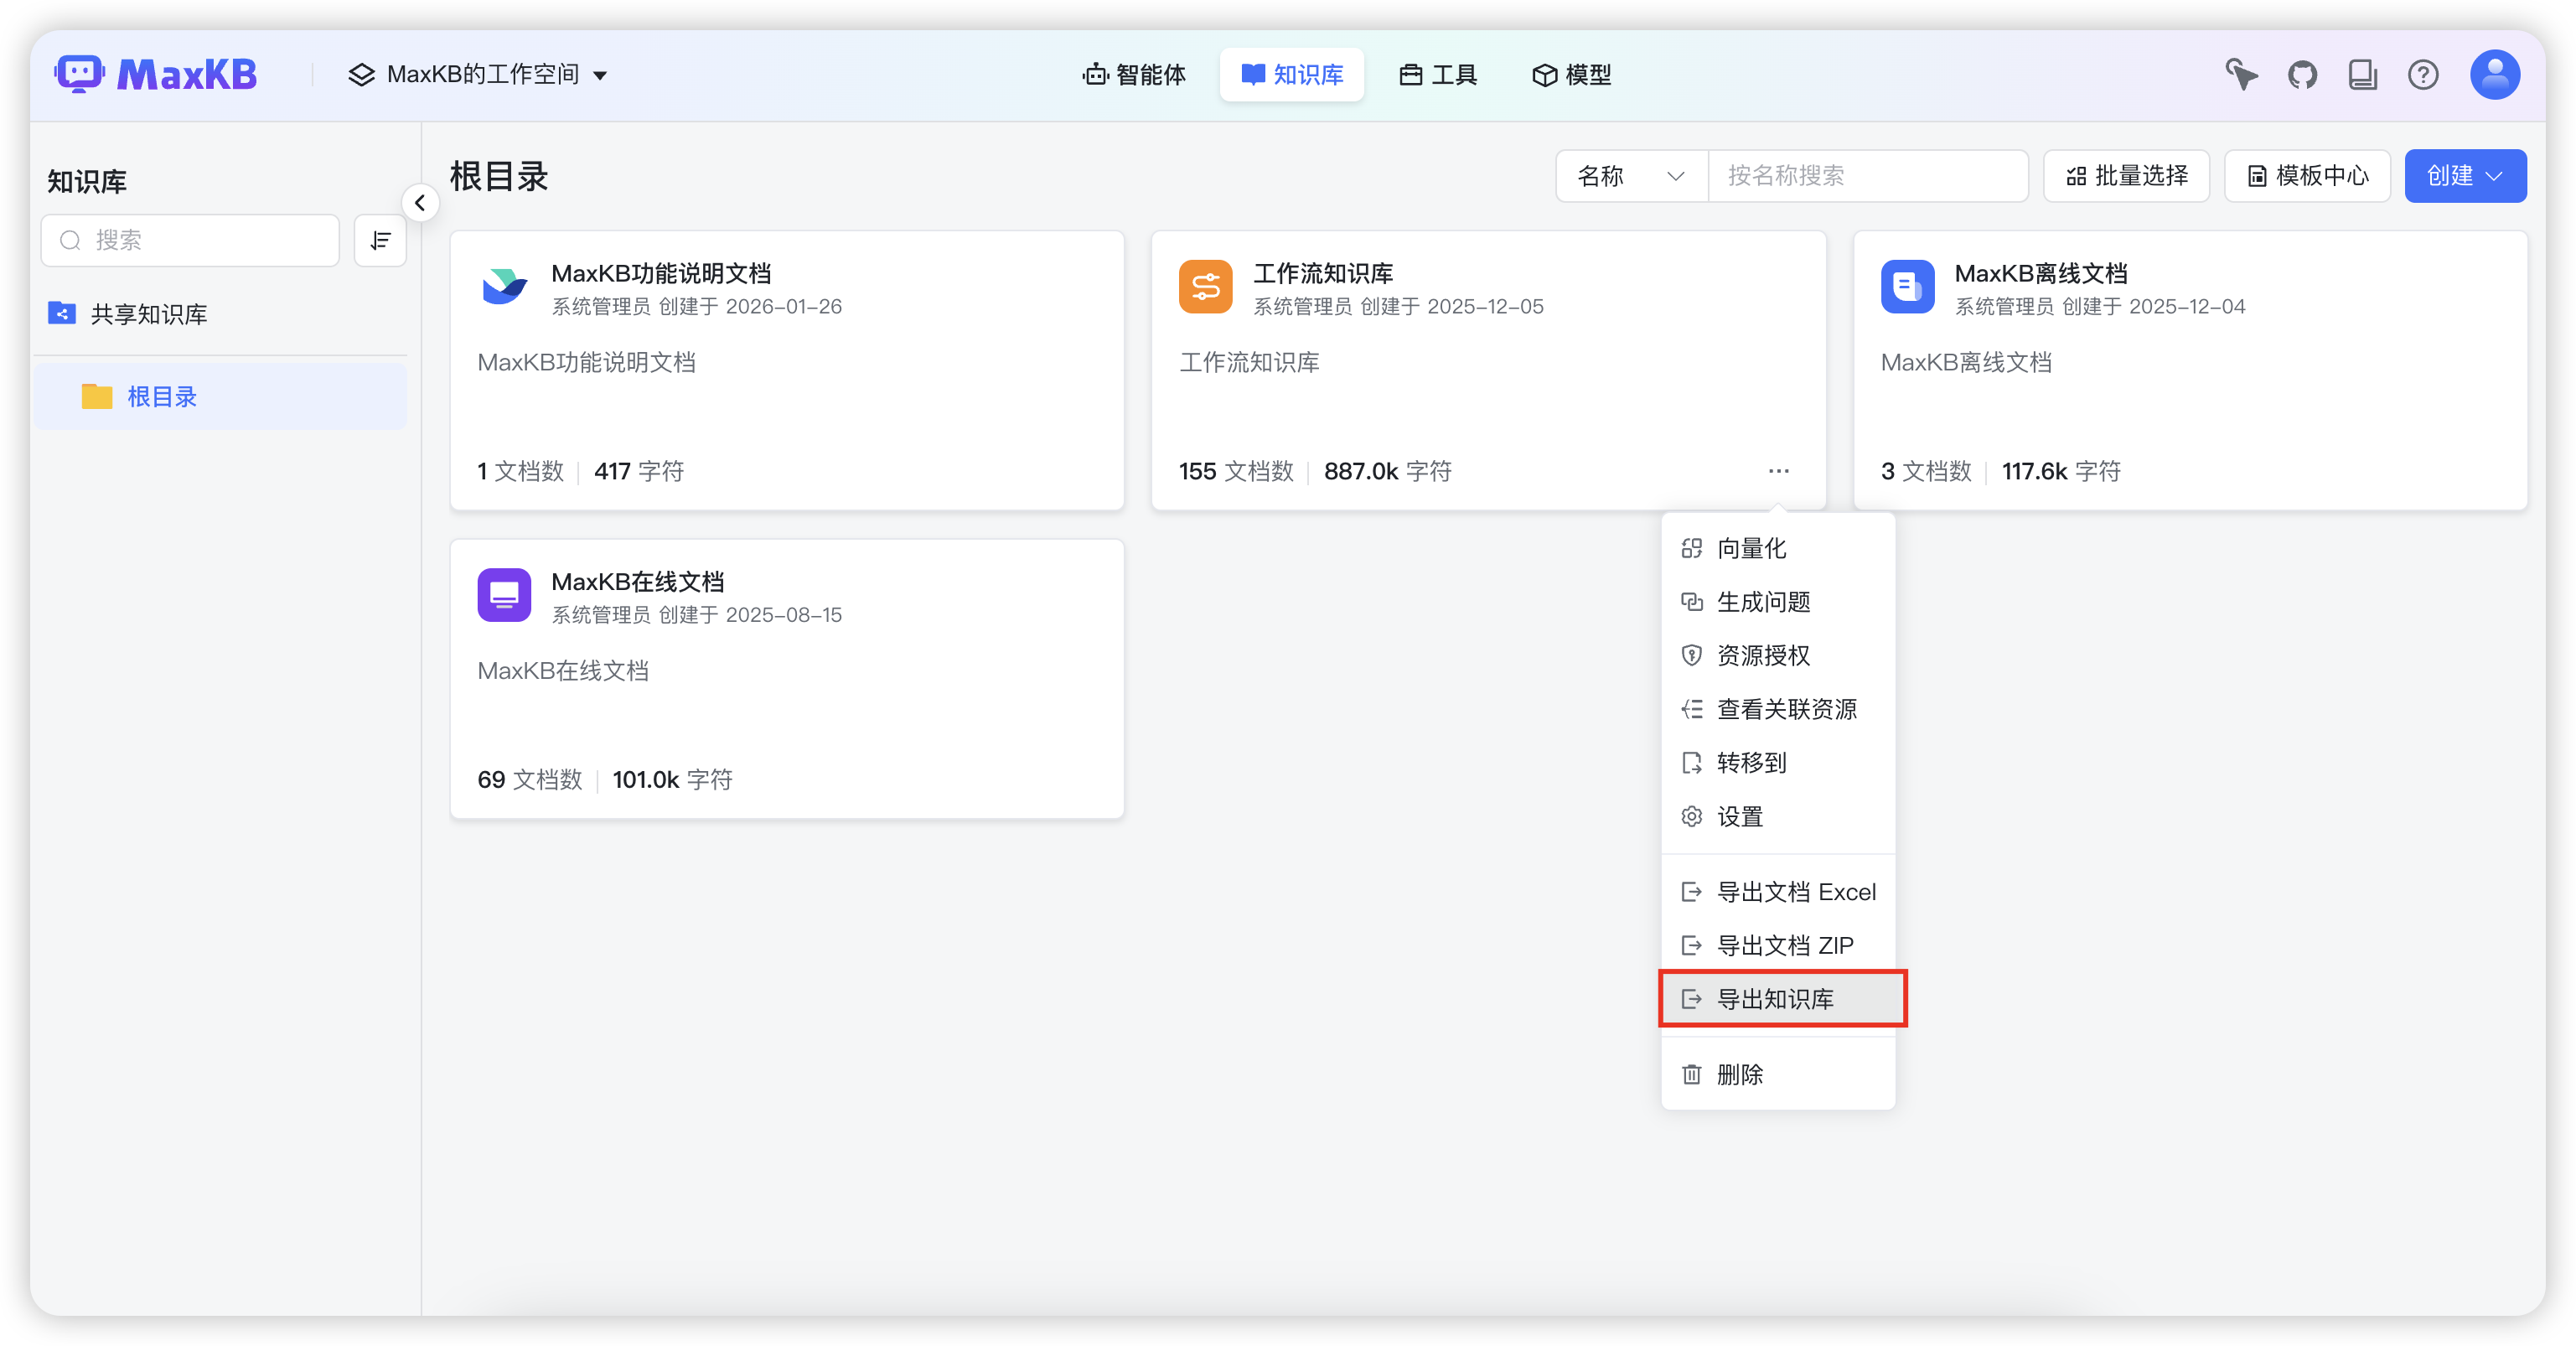Click the documentation book icon near GitHub
Screen dimensions: 2576x1346
tap(2362, 74)
